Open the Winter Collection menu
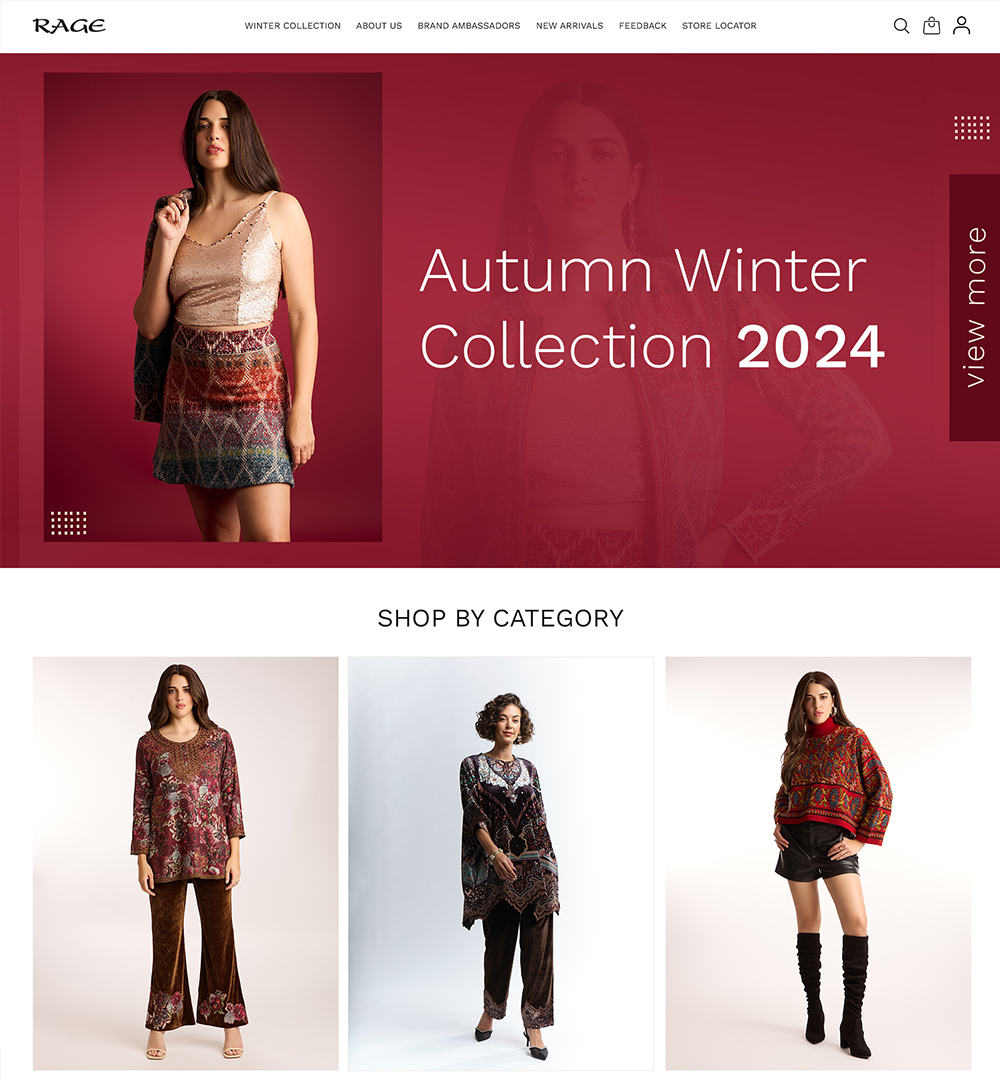This screenshot has height=1081, width=1000. [292, 26]
